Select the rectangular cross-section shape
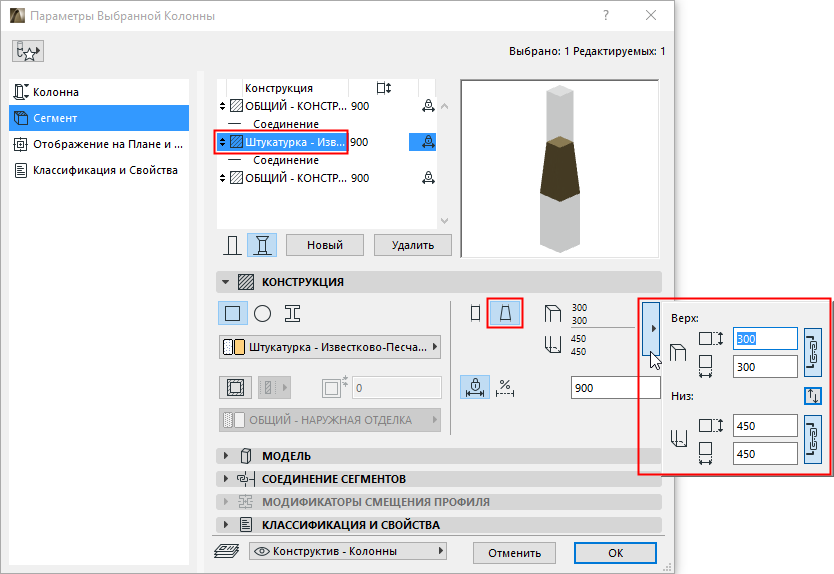The width and height of the screenshot is (834, 574). click(x=232, y=314)
